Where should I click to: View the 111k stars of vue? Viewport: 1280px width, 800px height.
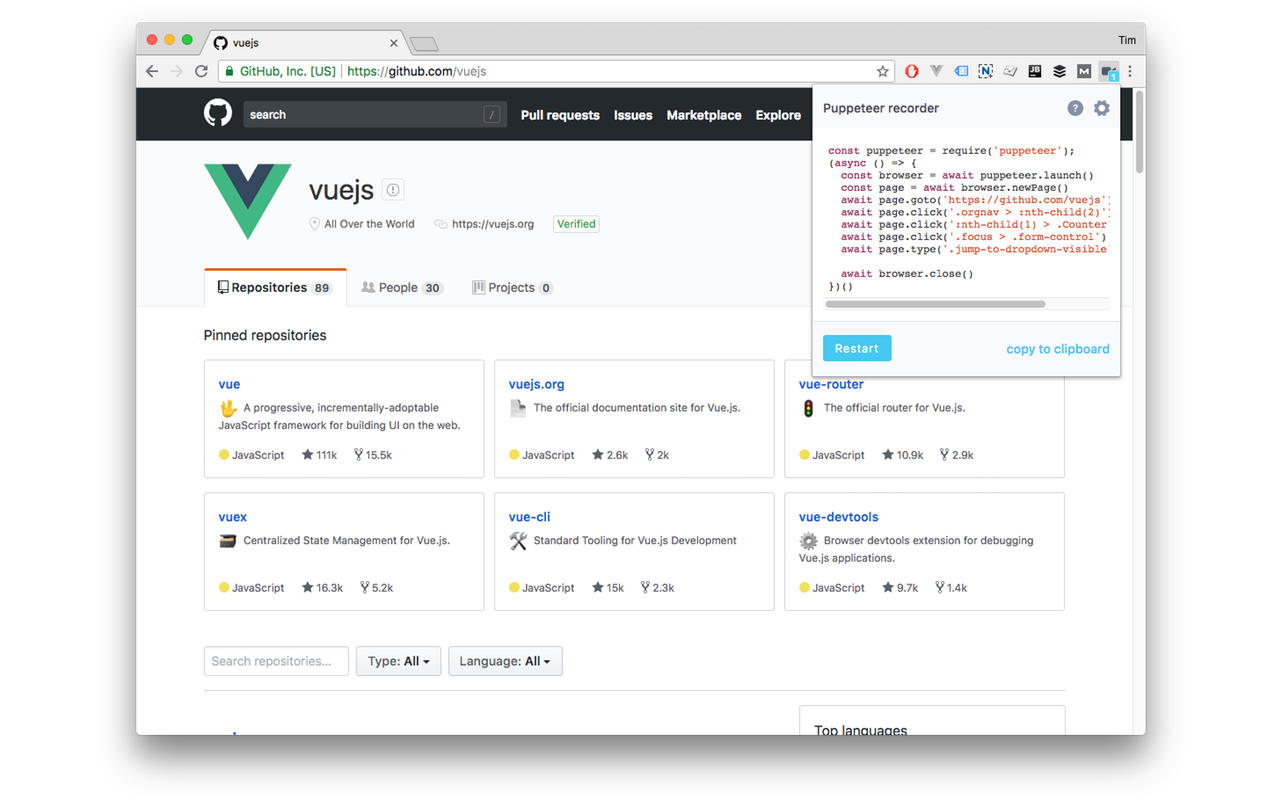[x=319, y=455]
